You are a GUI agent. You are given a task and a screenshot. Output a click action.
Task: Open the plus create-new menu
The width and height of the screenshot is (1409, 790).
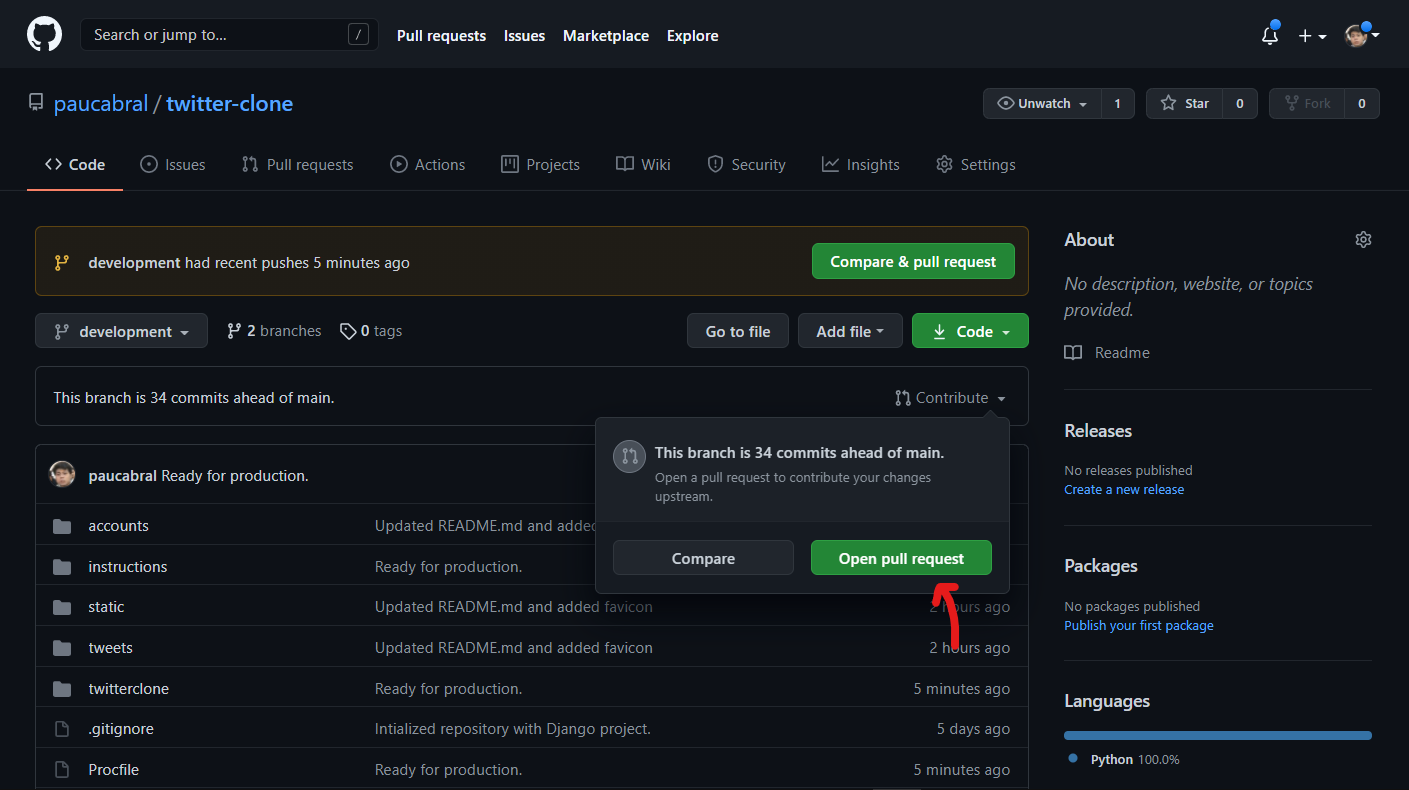point(1312,36)
